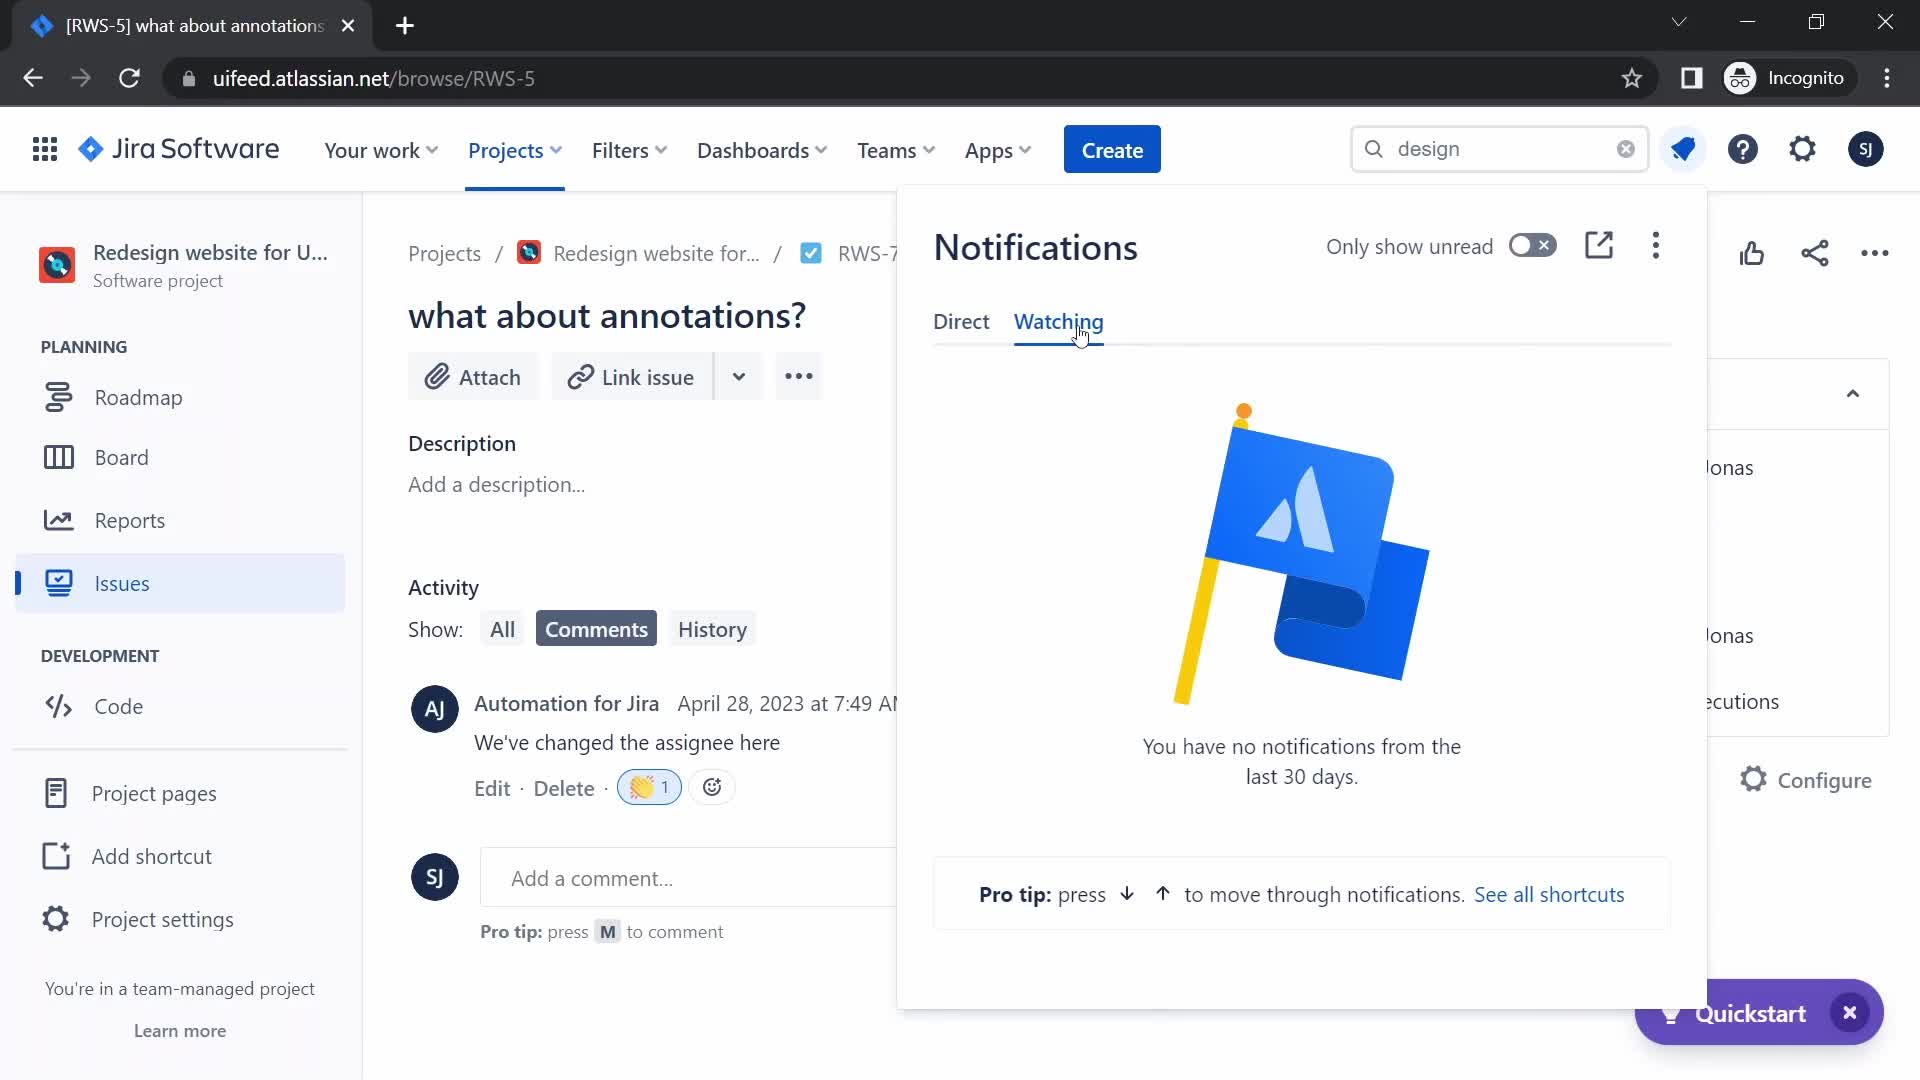This screenshot has height=1080, width=1920.
Task: Click the Add a comment field
Action: (689, 878)
